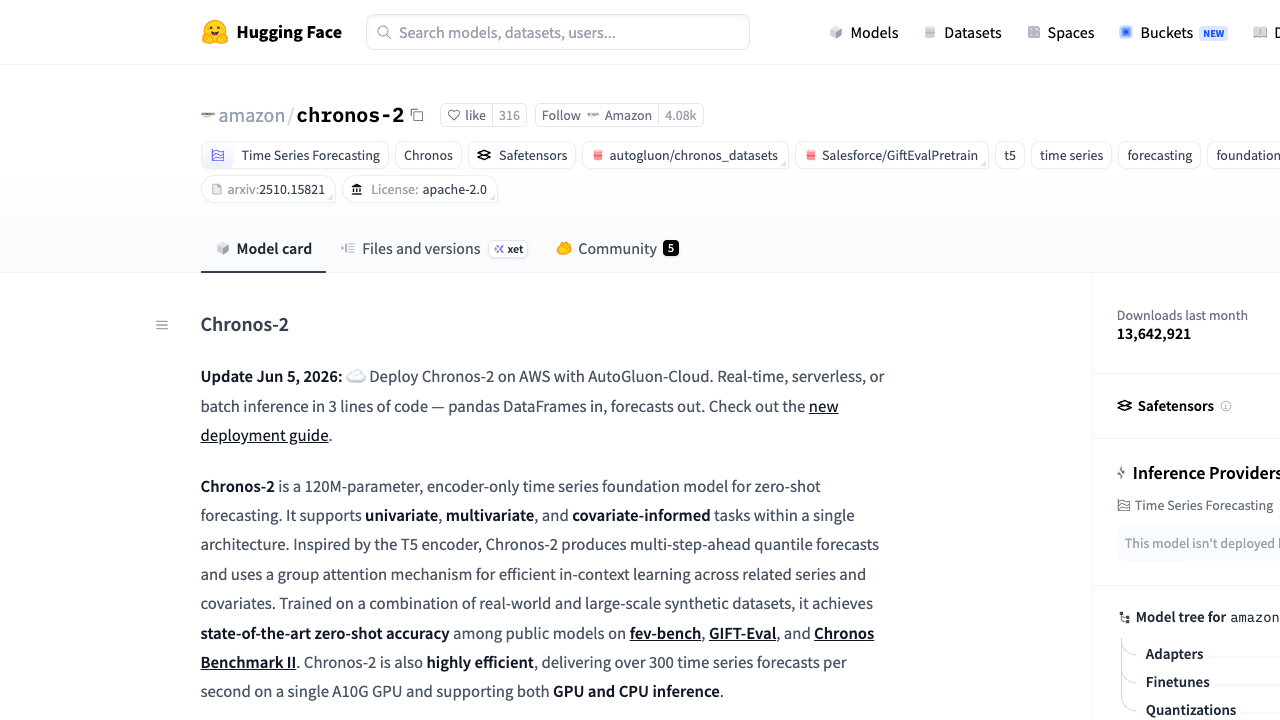Open the Community tab

point(617,248)
